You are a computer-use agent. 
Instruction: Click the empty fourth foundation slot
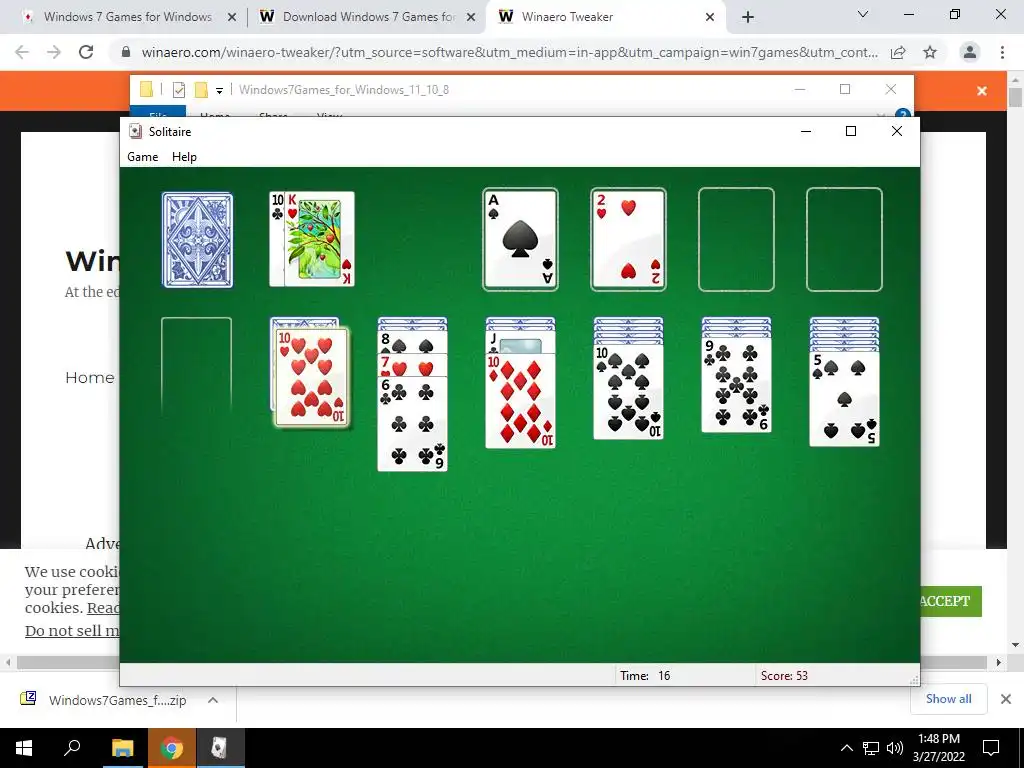coord(844,239)
